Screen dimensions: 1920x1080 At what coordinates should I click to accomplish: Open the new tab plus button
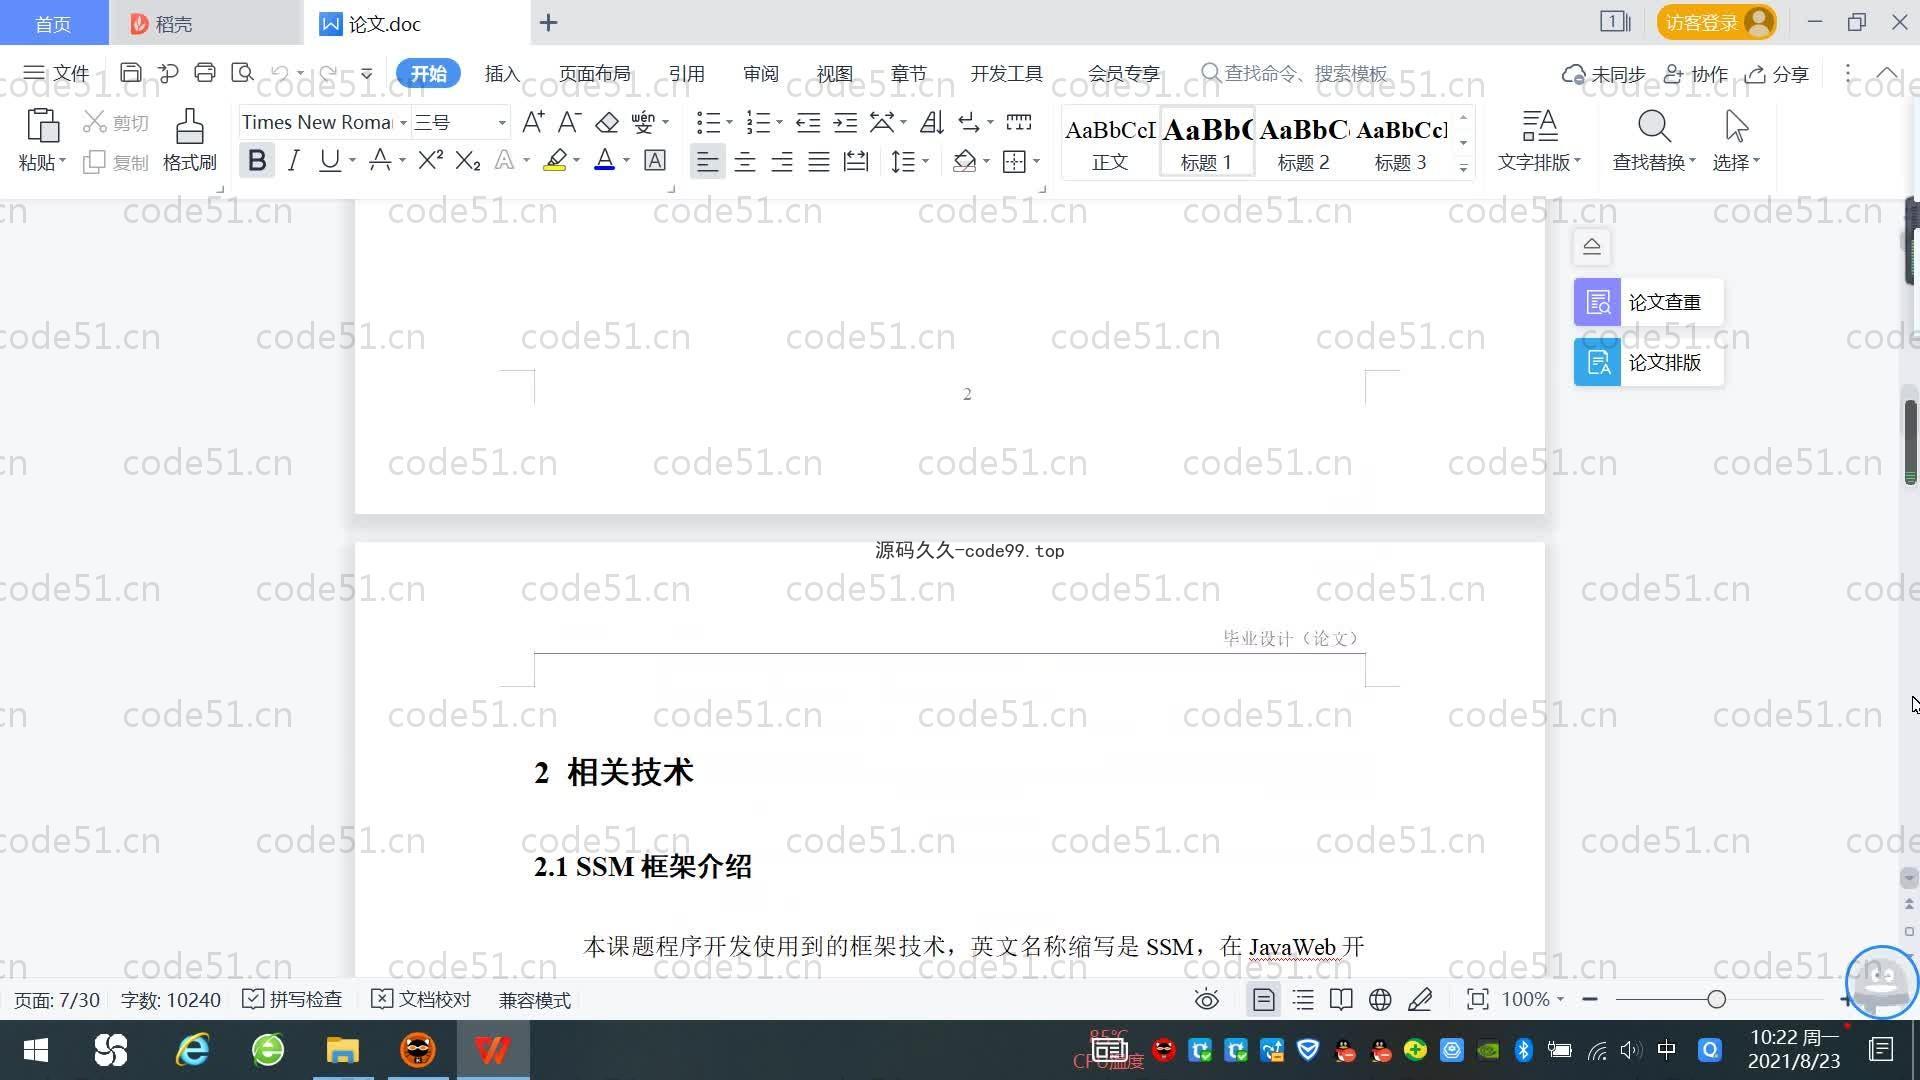548,23
